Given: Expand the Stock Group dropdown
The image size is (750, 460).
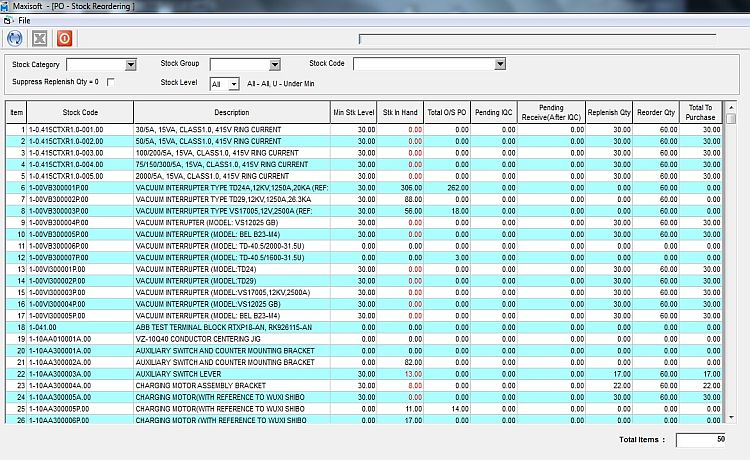Looking at the screenshot, I should pyautogui.click(x=274, y=65).
